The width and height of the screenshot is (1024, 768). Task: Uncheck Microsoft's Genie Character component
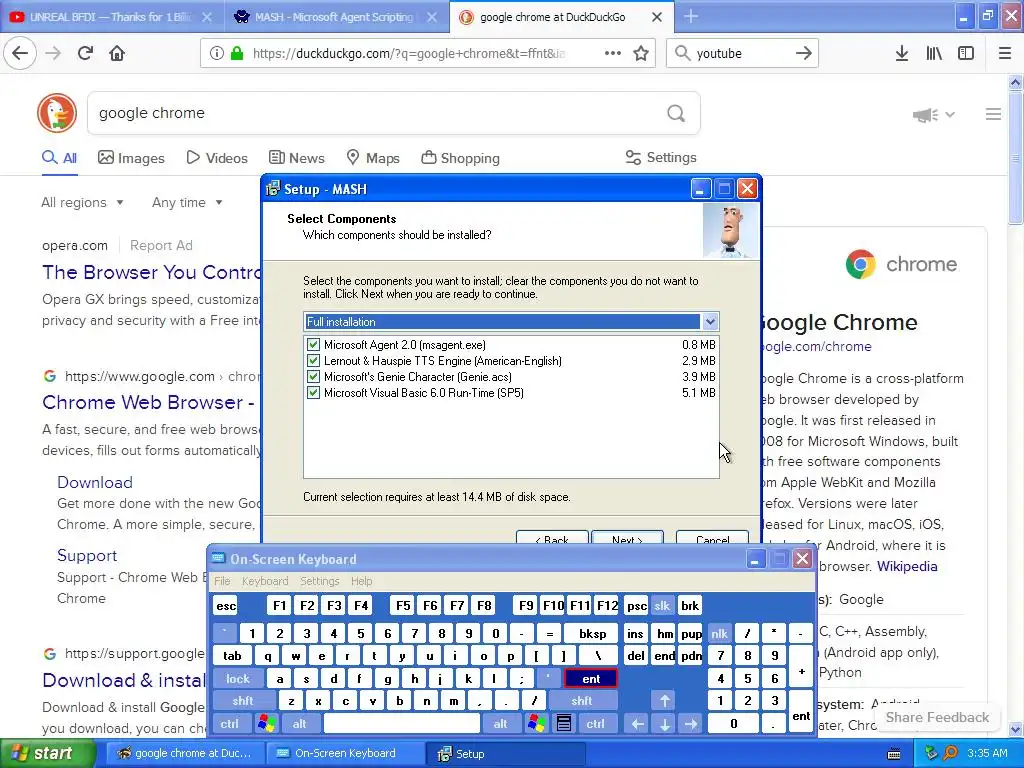tap(313, 377)
